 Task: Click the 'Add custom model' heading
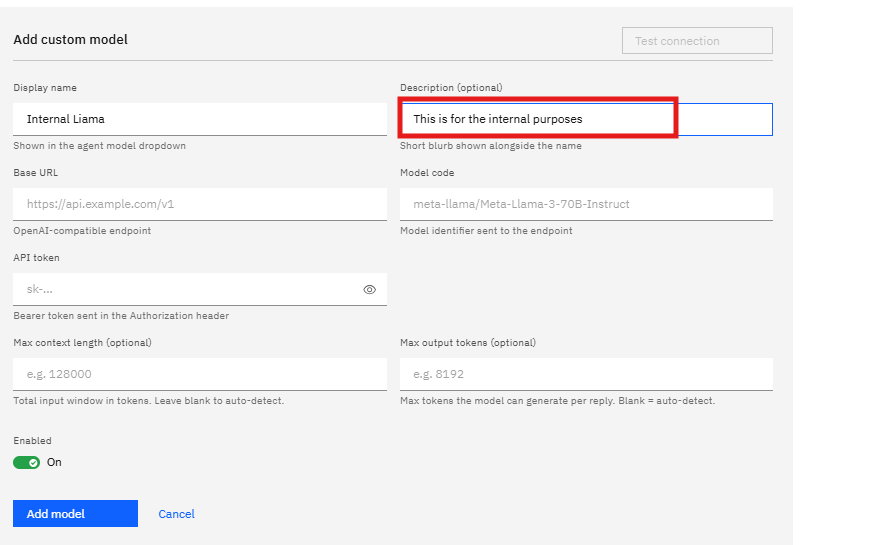[70, 39]
